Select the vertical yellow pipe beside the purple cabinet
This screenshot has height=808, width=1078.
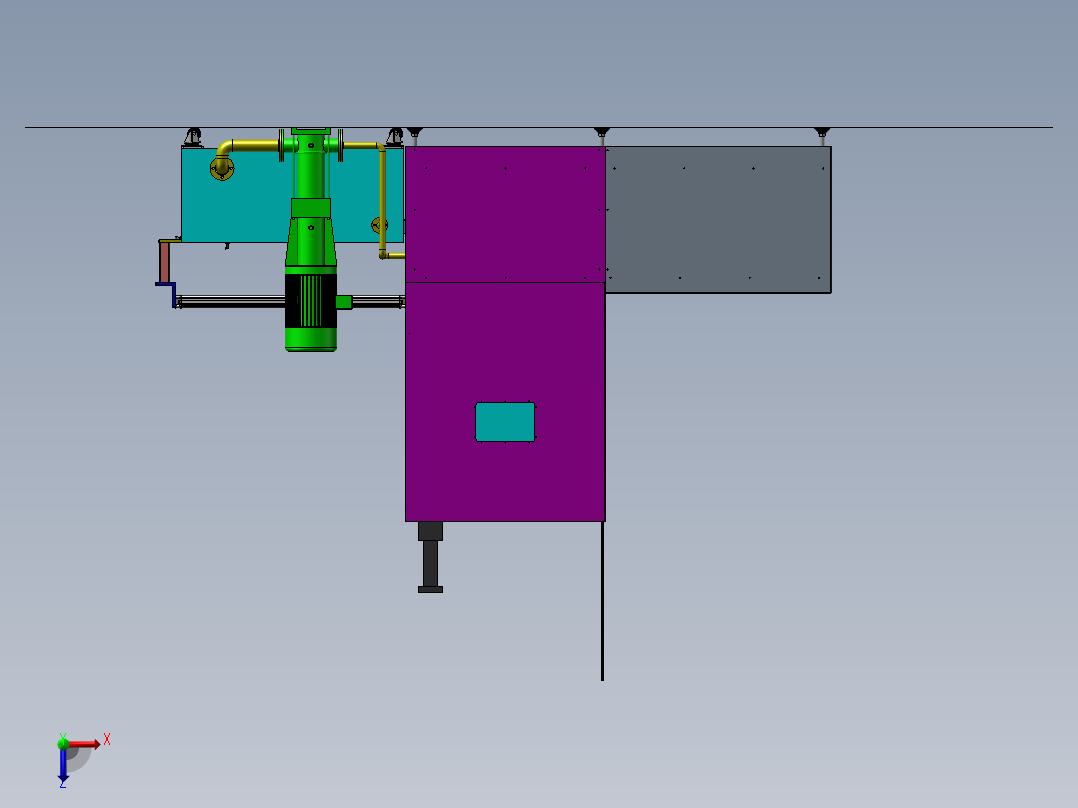(x=382, y=201)
